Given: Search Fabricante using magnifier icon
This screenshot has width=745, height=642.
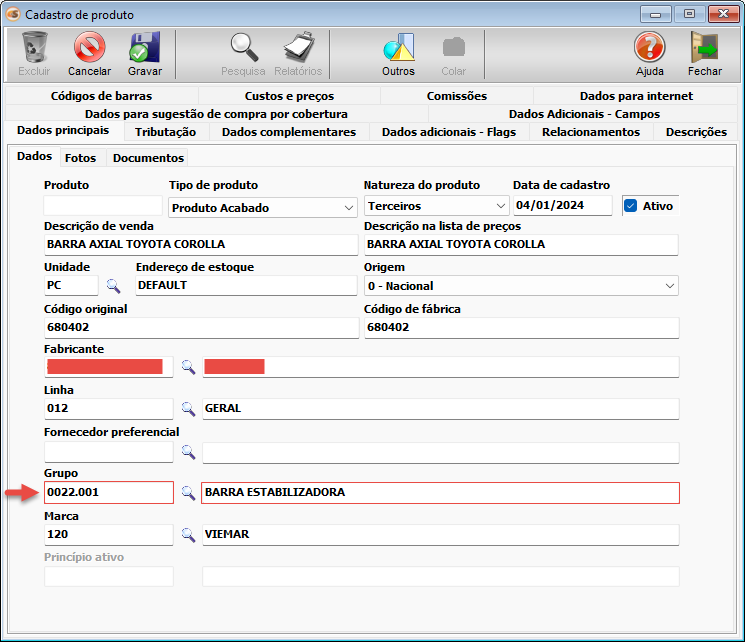Looking at the screenshot, I should (188, 368).
